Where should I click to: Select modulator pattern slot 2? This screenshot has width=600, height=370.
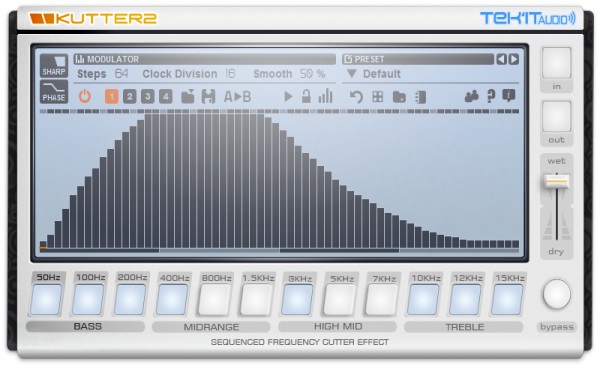tap(130, 96)
